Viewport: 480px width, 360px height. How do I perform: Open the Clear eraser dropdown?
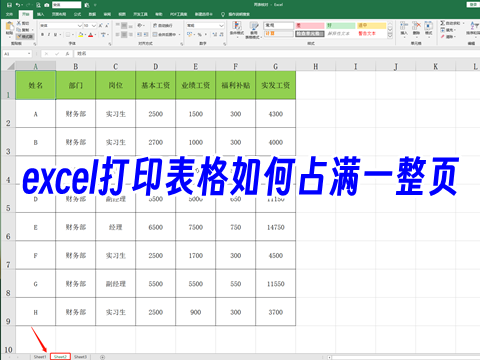[447, 36]
